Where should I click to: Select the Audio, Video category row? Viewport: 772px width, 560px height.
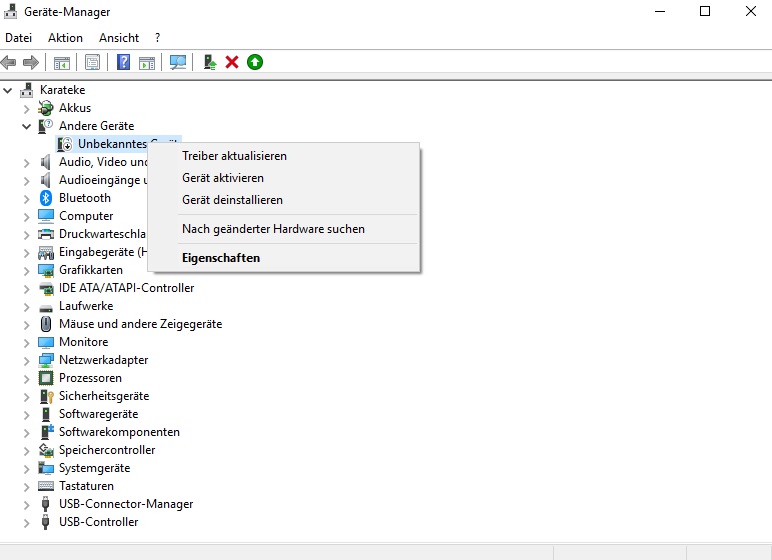[103, 162]
